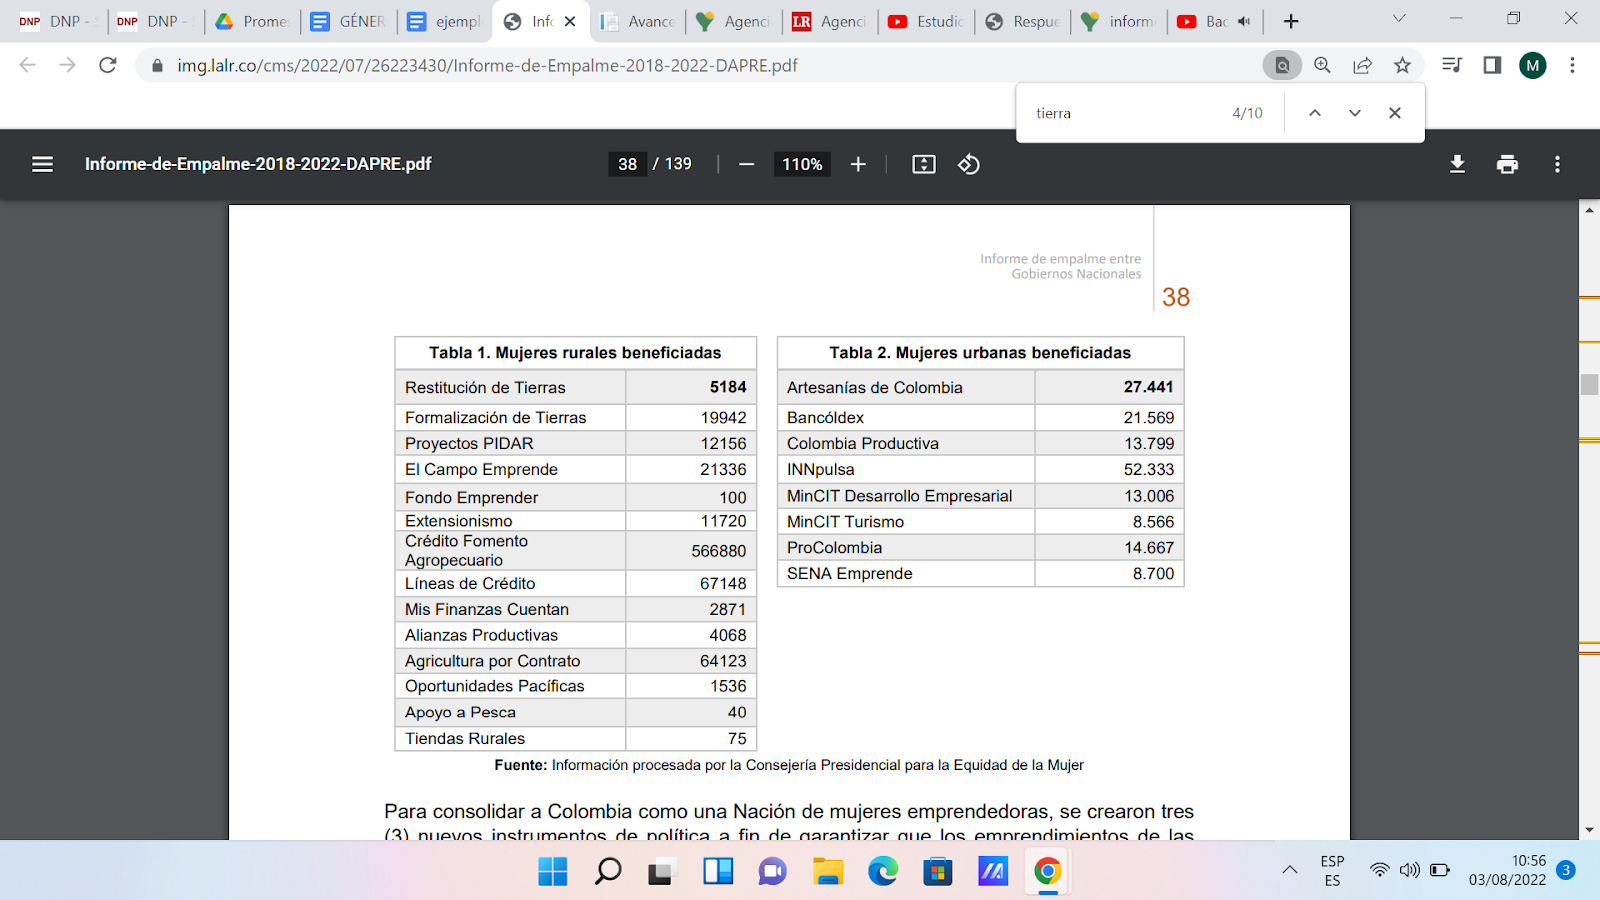Screen dimensions: 1600x900
Task: Switch to the LR Agenci tab
Action: (x=829, y=21)
